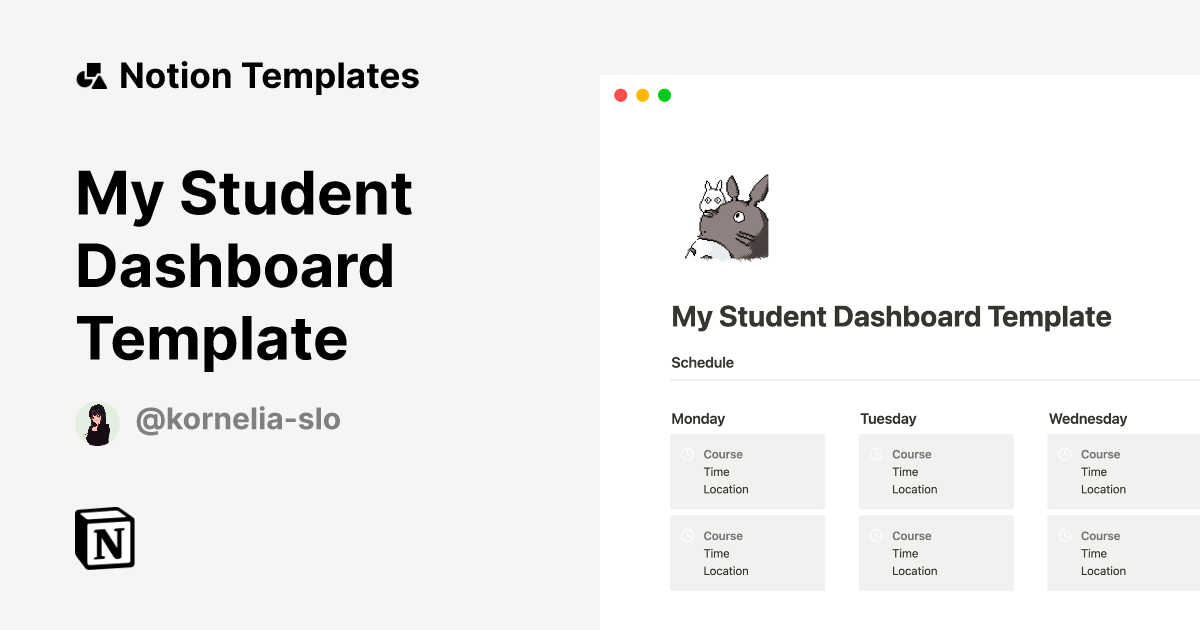Click the clock icon on Wednesday's second course card
This screenshot has height=630, width=1200.
[x=1065, y=535]
